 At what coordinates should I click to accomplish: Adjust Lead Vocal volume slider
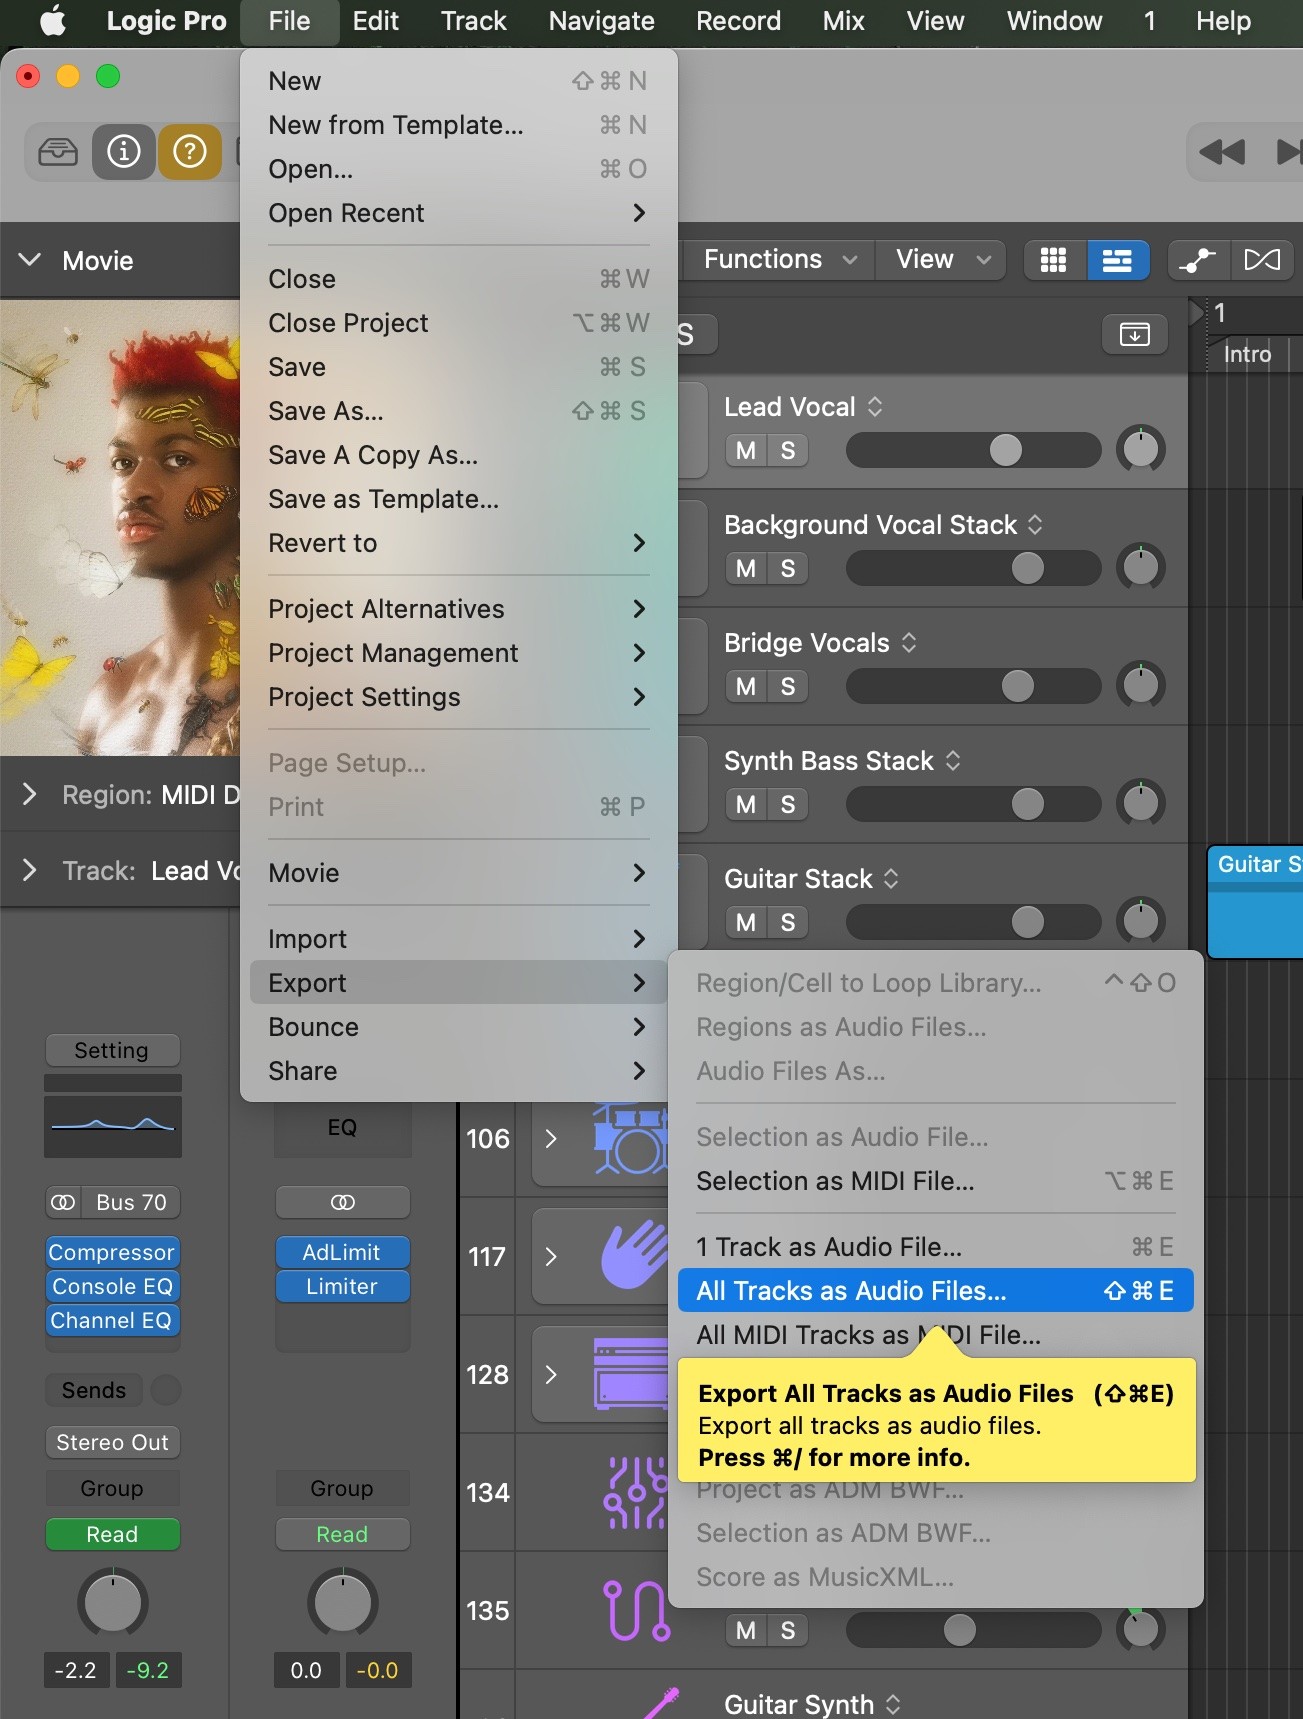973,450
